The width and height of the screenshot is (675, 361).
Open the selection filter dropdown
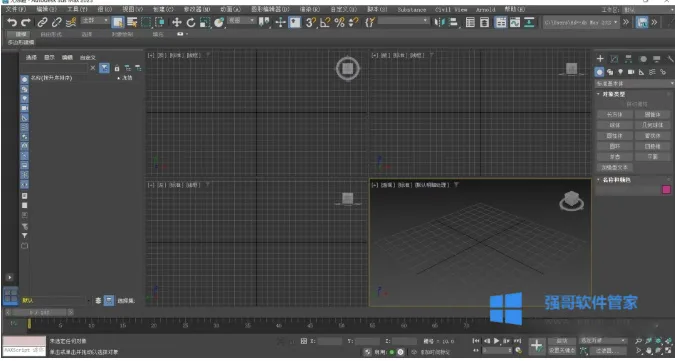[95, 20]
